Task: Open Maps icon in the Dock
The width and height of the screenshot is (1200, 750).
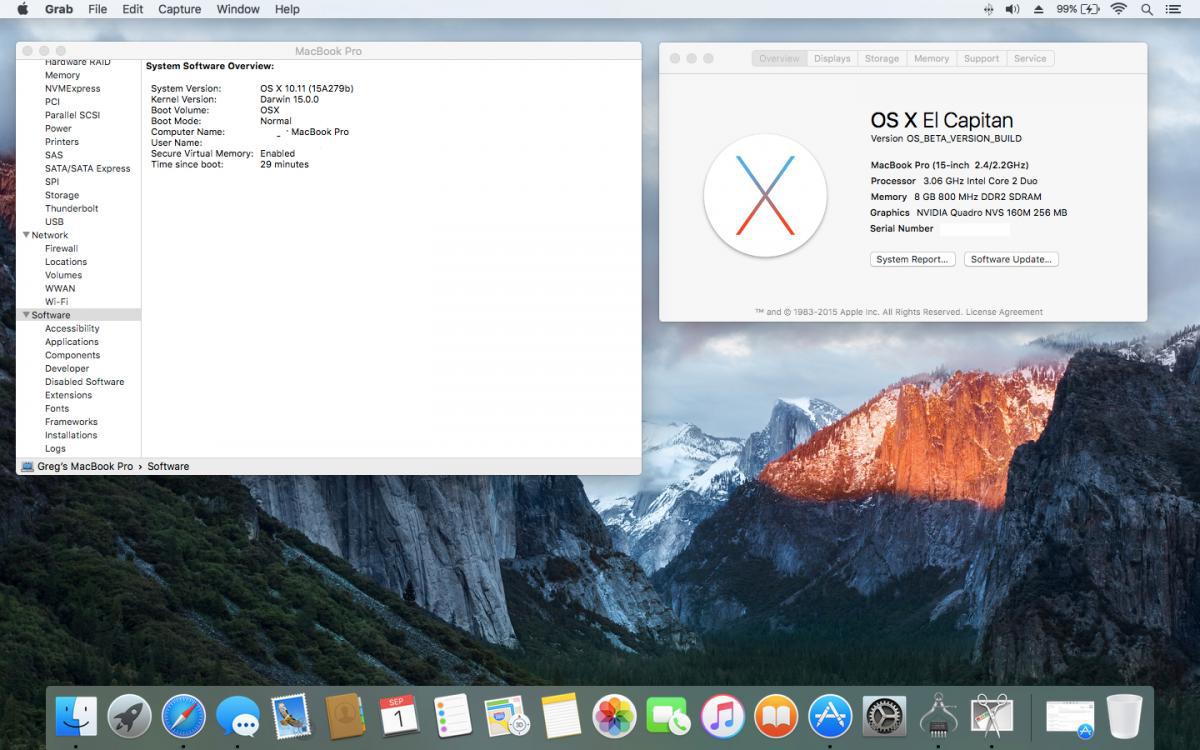Action: point(507,716)
